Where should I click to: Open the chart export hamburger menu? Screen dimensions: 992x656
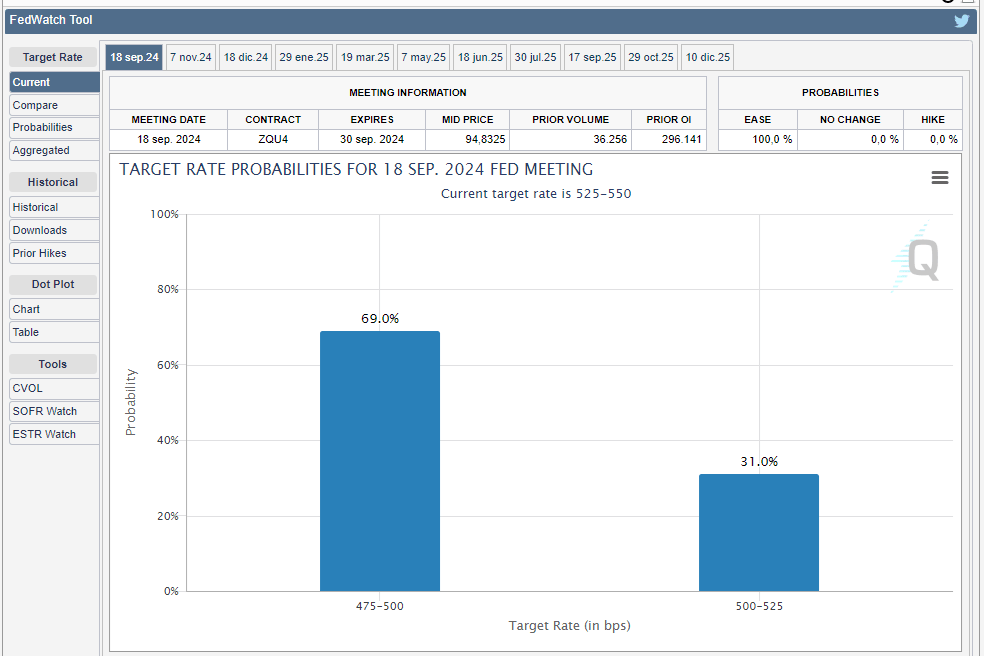coord(939,177)
